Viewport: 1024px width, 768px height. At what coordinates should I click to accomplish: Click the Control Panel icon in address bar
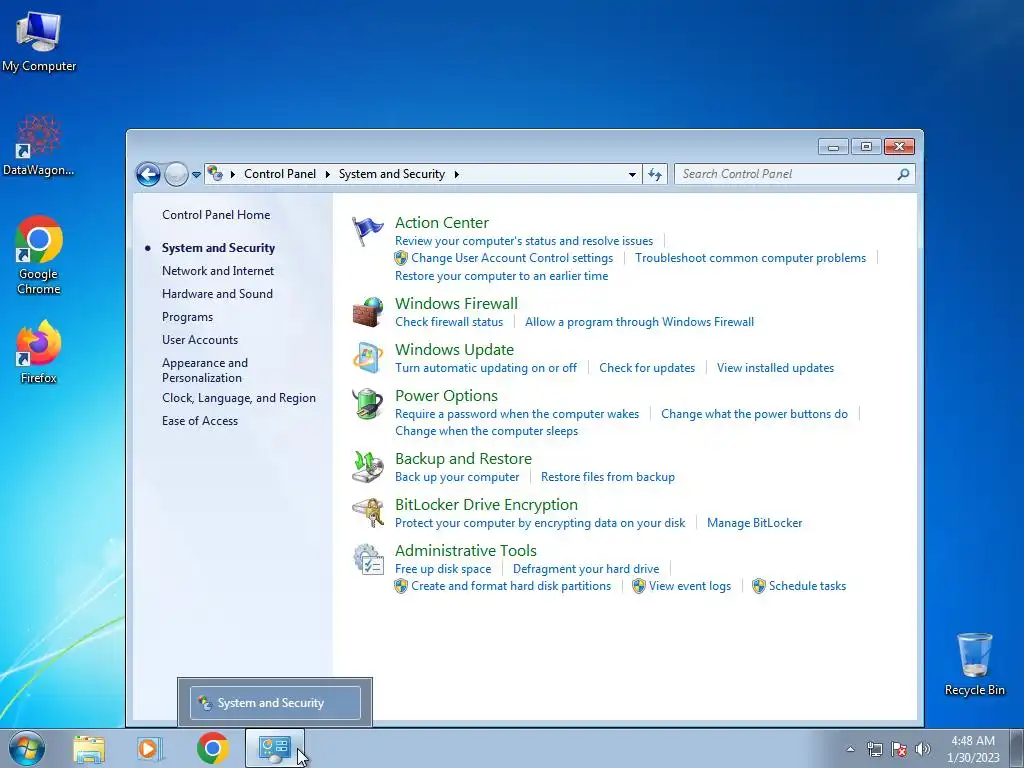(215, 174)
